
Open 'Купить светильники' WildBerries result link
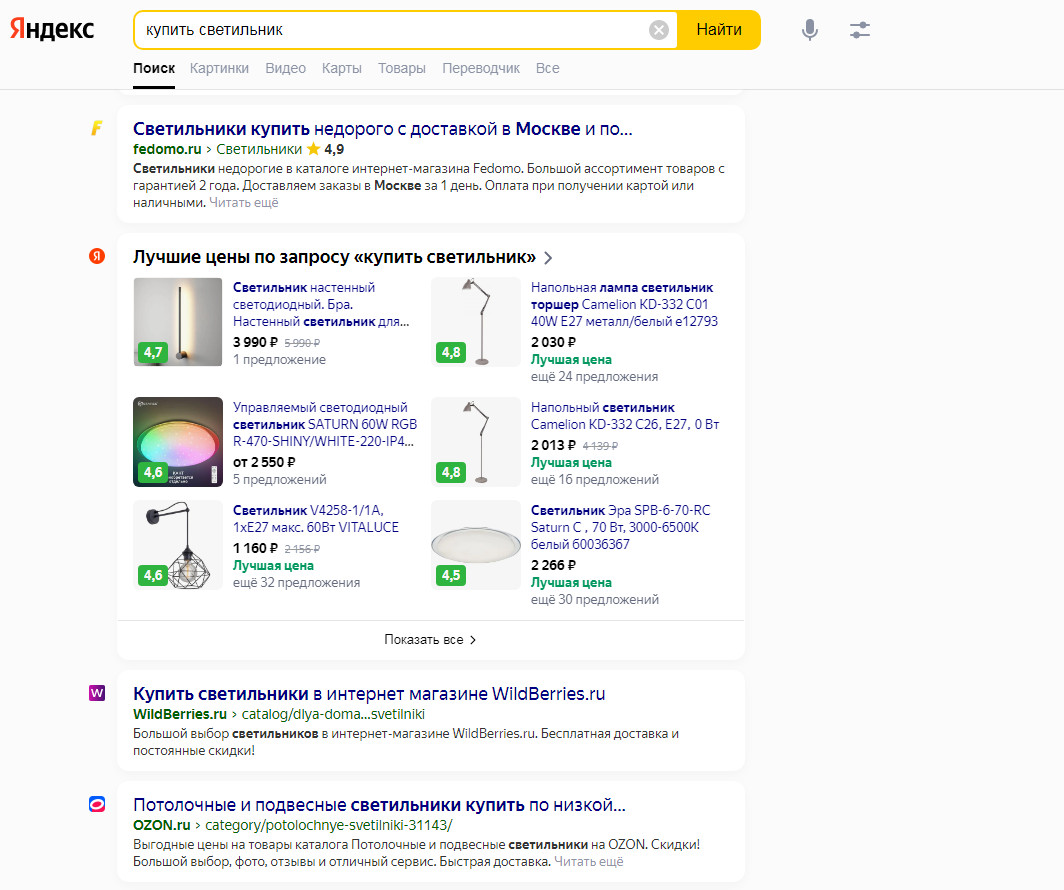(x=369, y=694)
